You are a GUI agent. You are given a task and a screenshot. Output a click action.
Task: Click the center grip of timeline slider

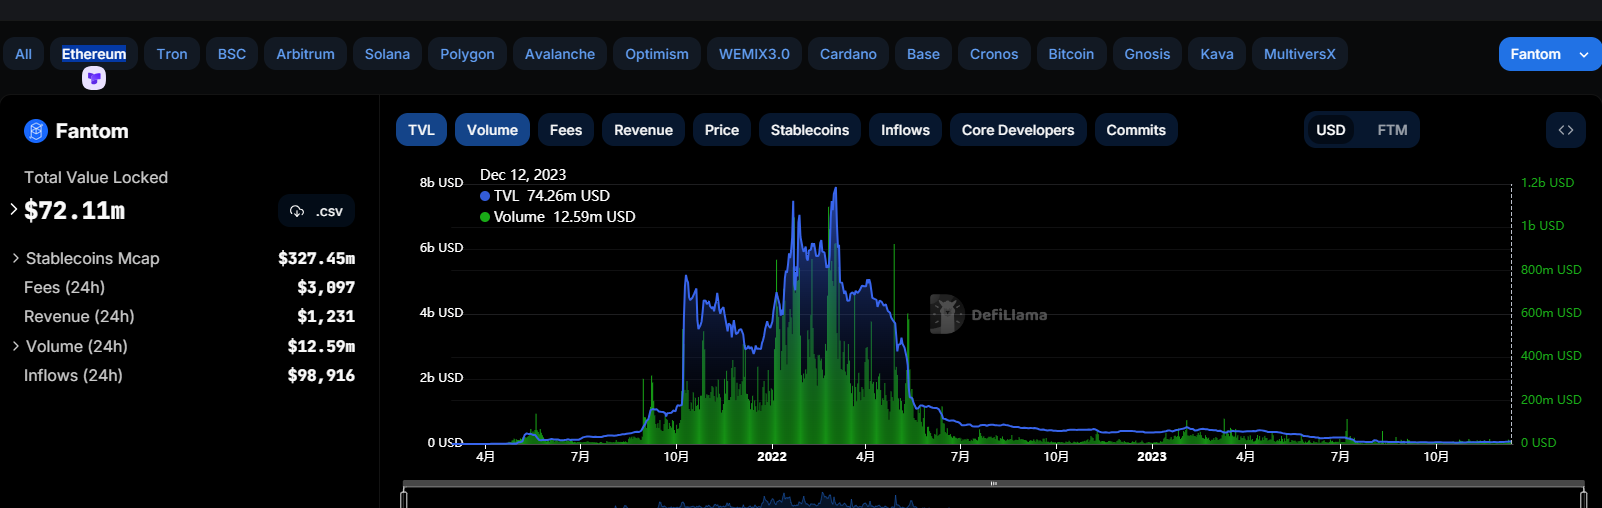tap(993, 484)
